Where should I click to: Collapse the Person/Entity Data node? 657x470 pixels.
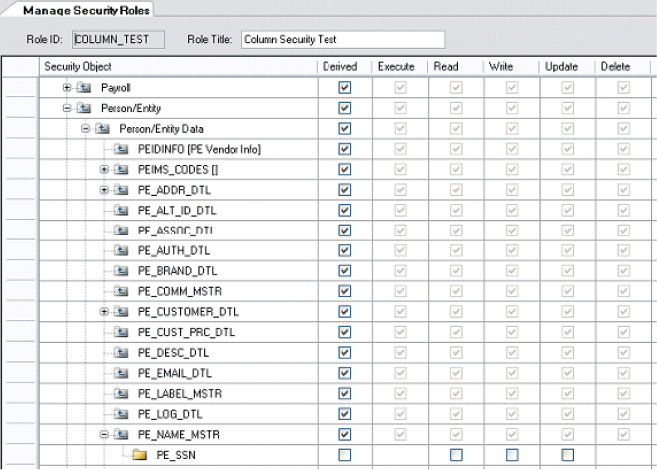coord(86,129)
